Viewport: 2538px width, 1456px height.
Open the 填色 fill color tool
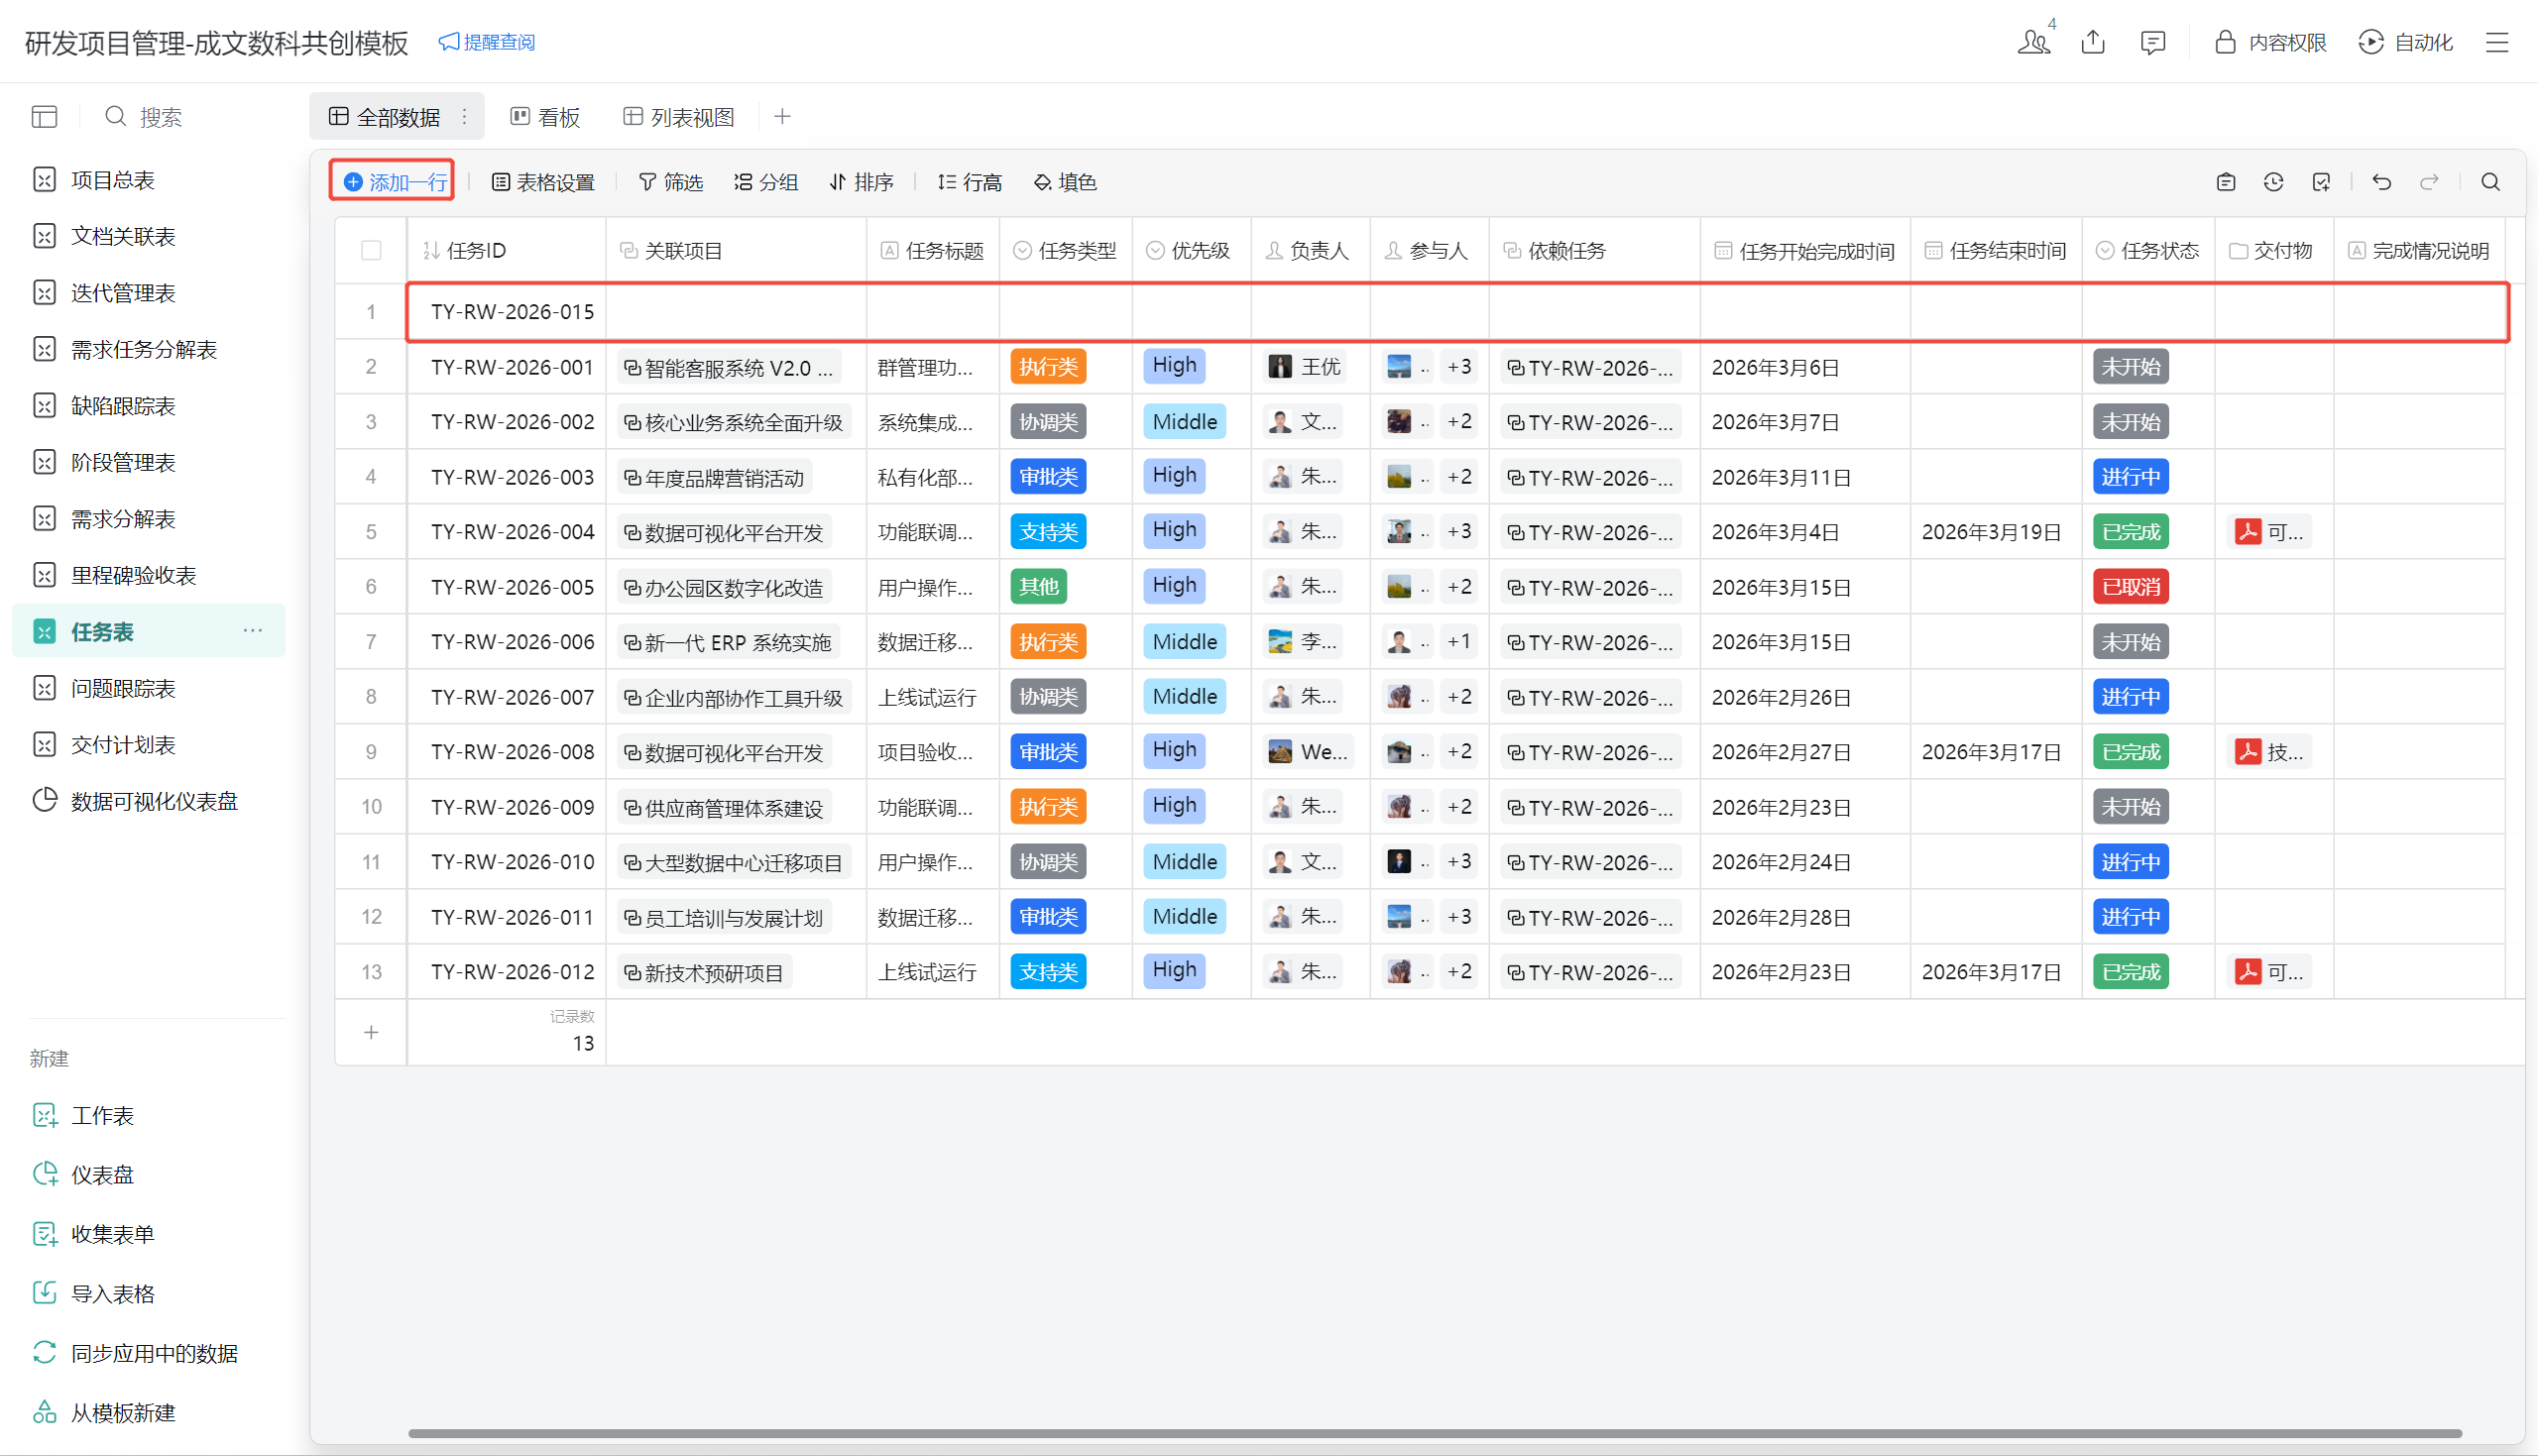coord(1065,182)
